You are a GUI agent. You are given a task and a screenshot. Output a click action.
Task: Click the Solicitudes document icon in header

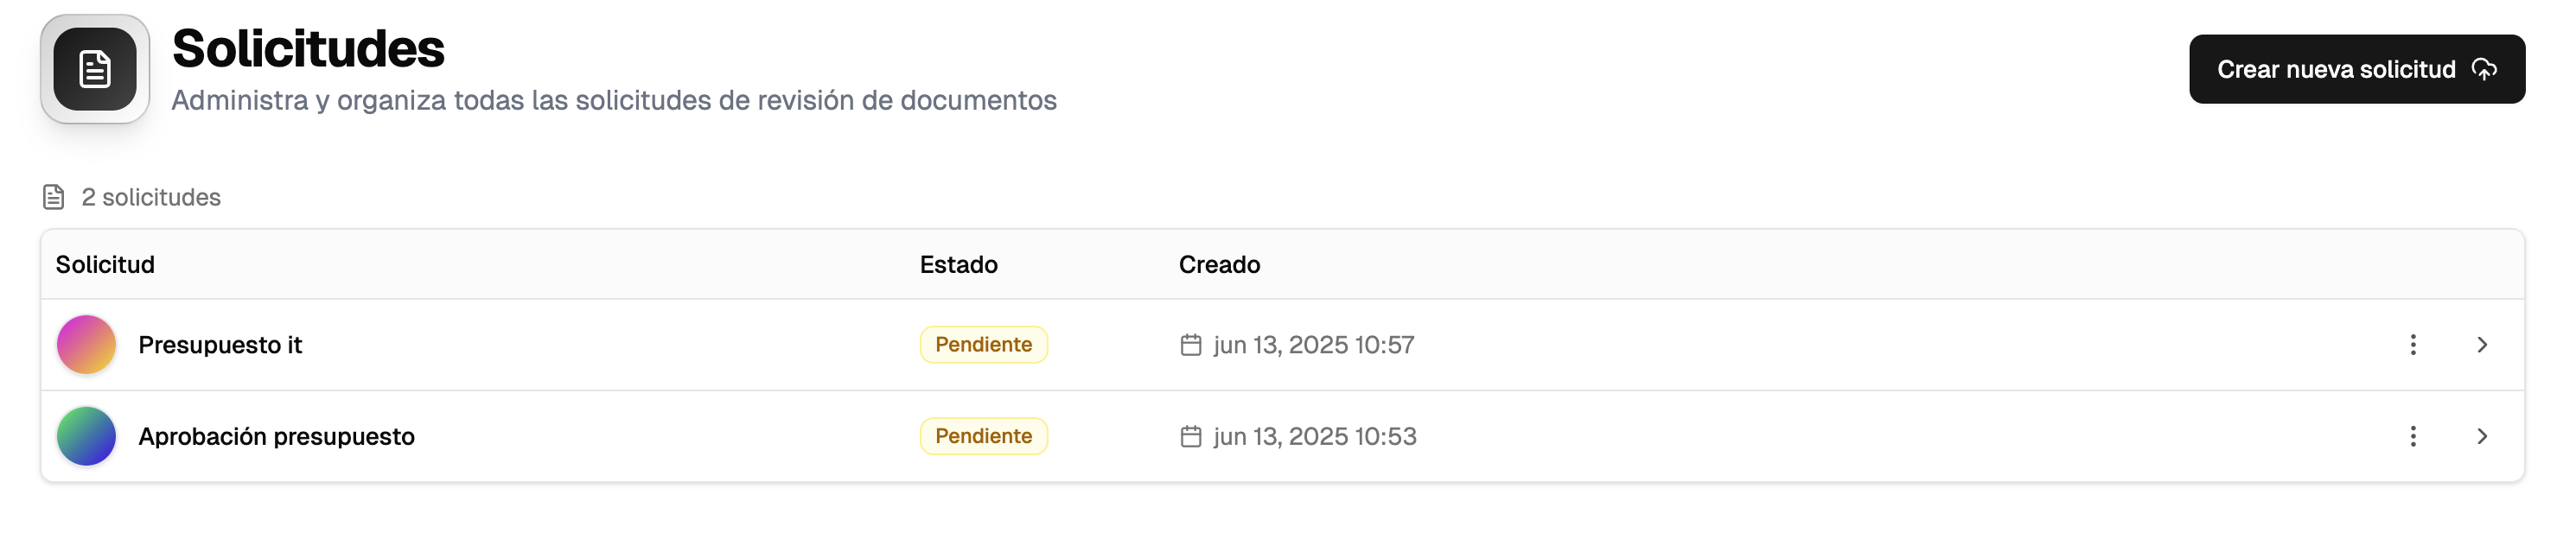pos(95,69)
